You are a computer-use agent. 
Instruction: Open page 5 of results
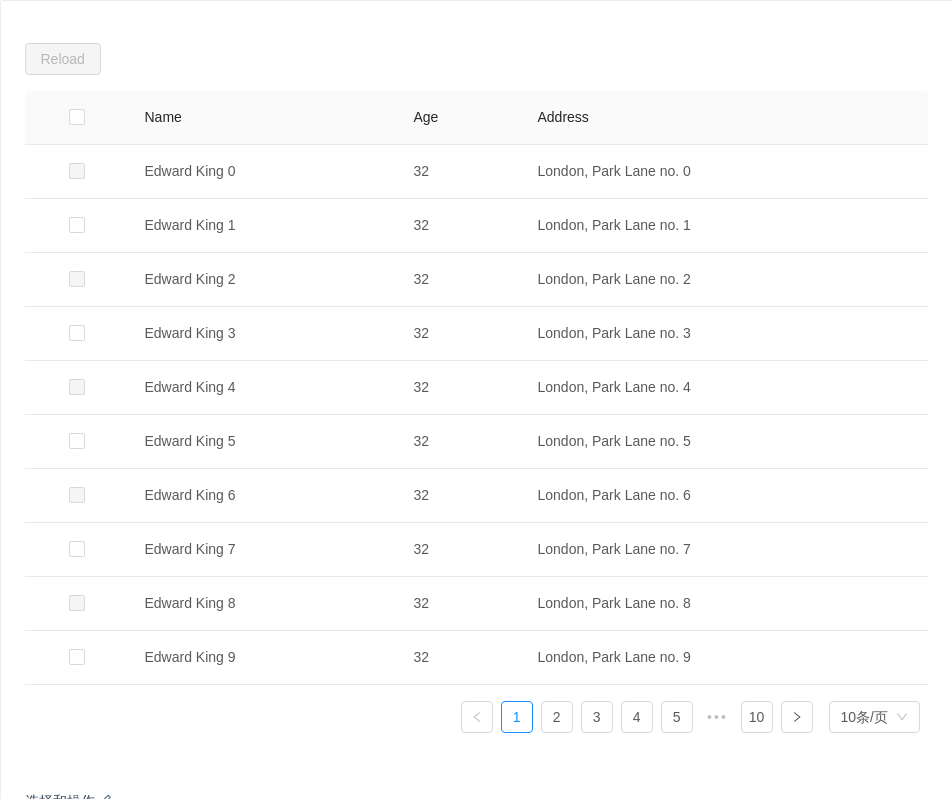(677, 717)
